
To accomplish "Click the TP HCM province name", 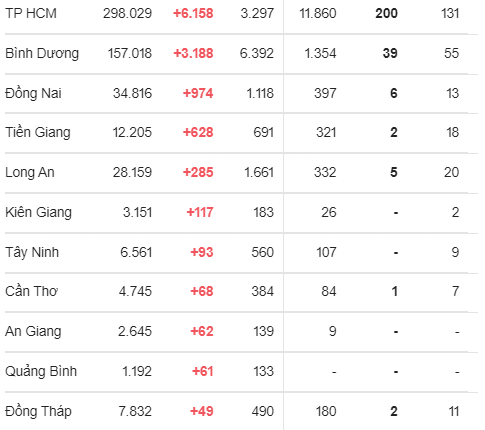I will (31, 13).
